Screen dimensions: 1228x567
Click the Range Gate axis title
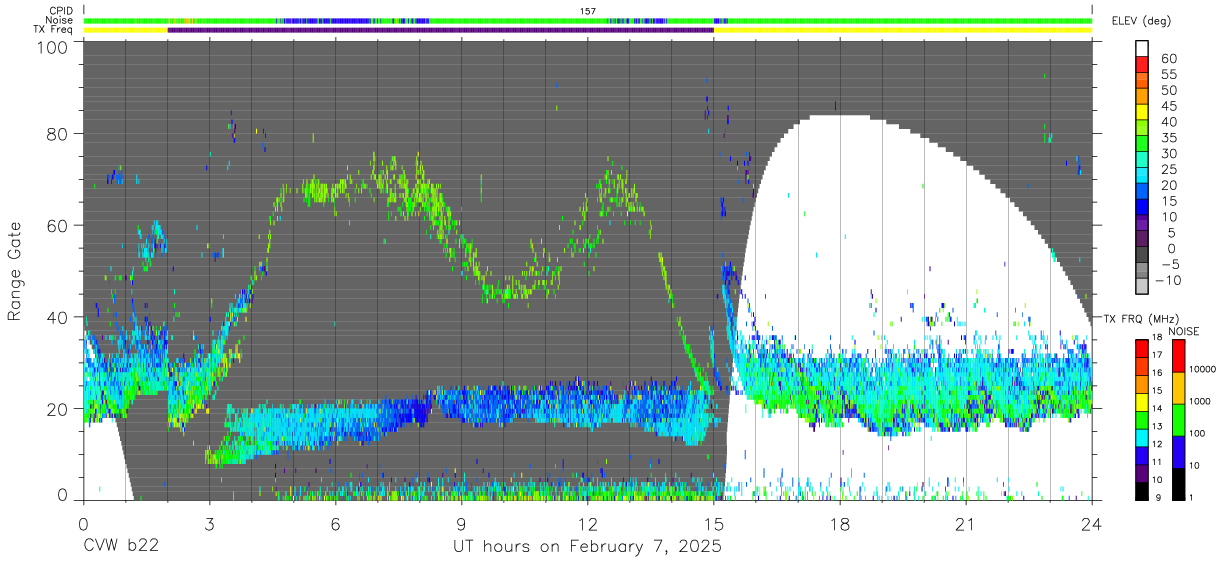point(15,272)
